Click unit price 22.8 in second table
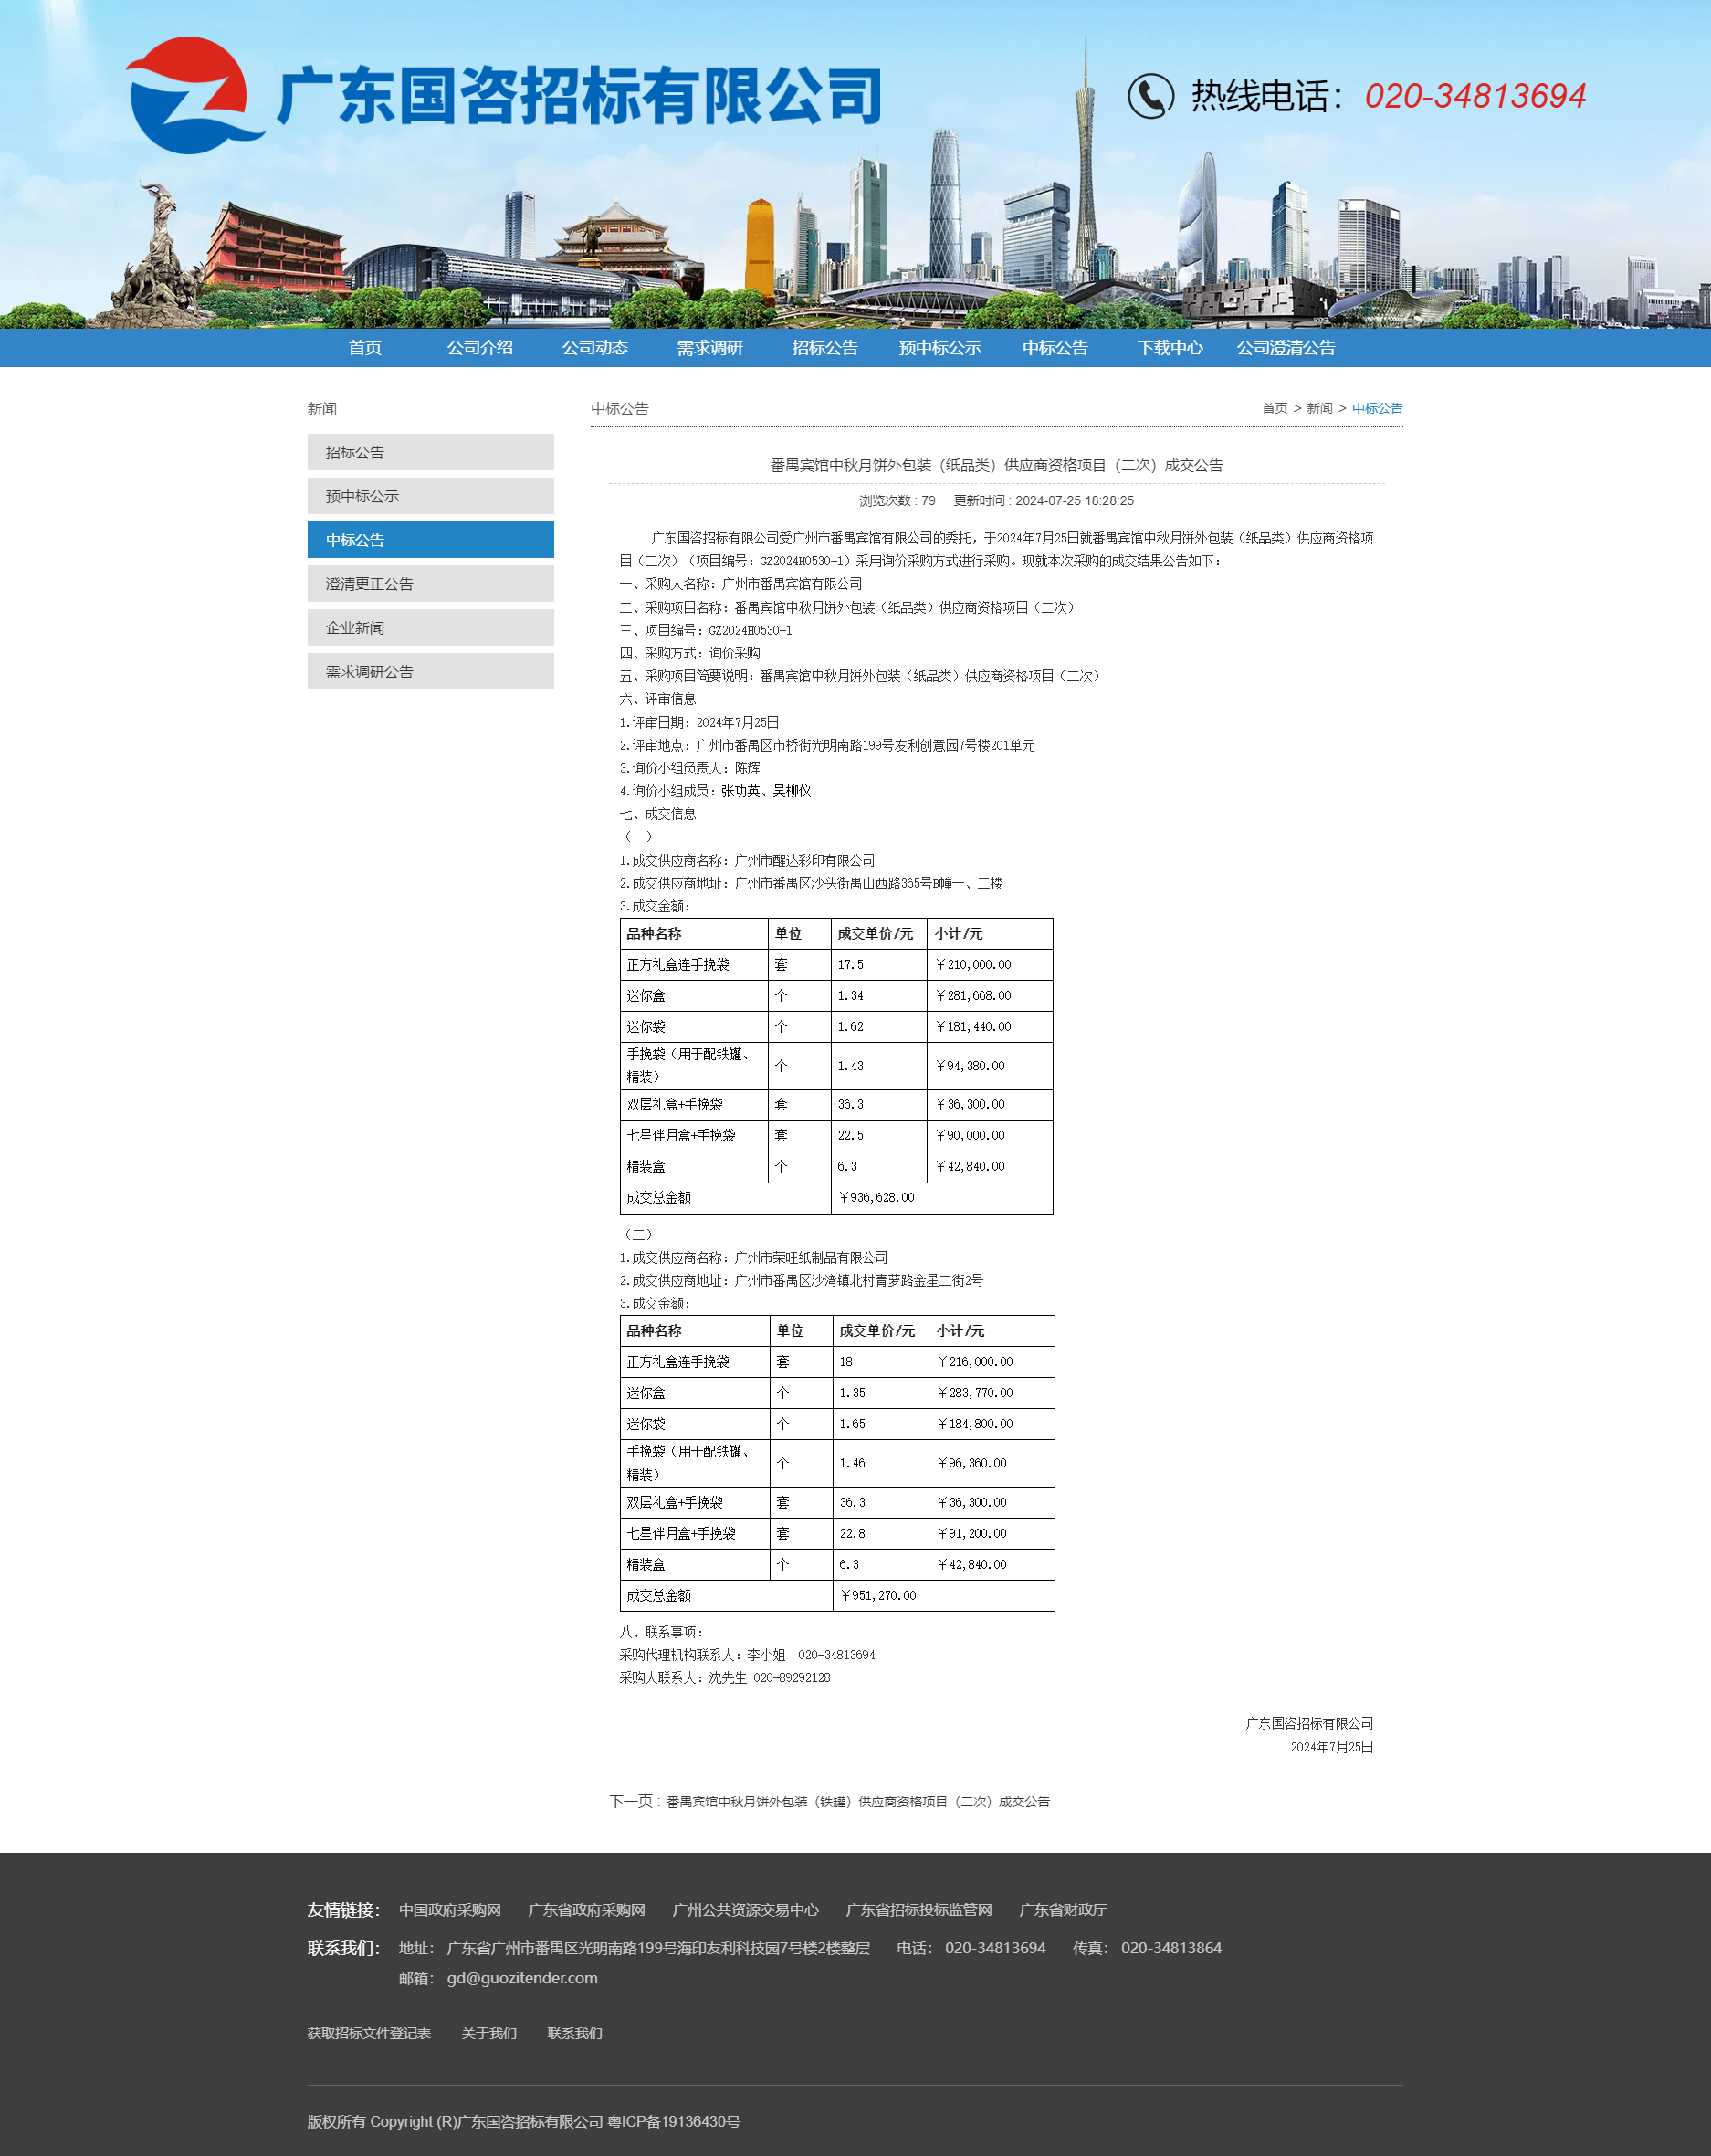This screenshot has width=1711, height=2156. click(x=882, y=1534)
